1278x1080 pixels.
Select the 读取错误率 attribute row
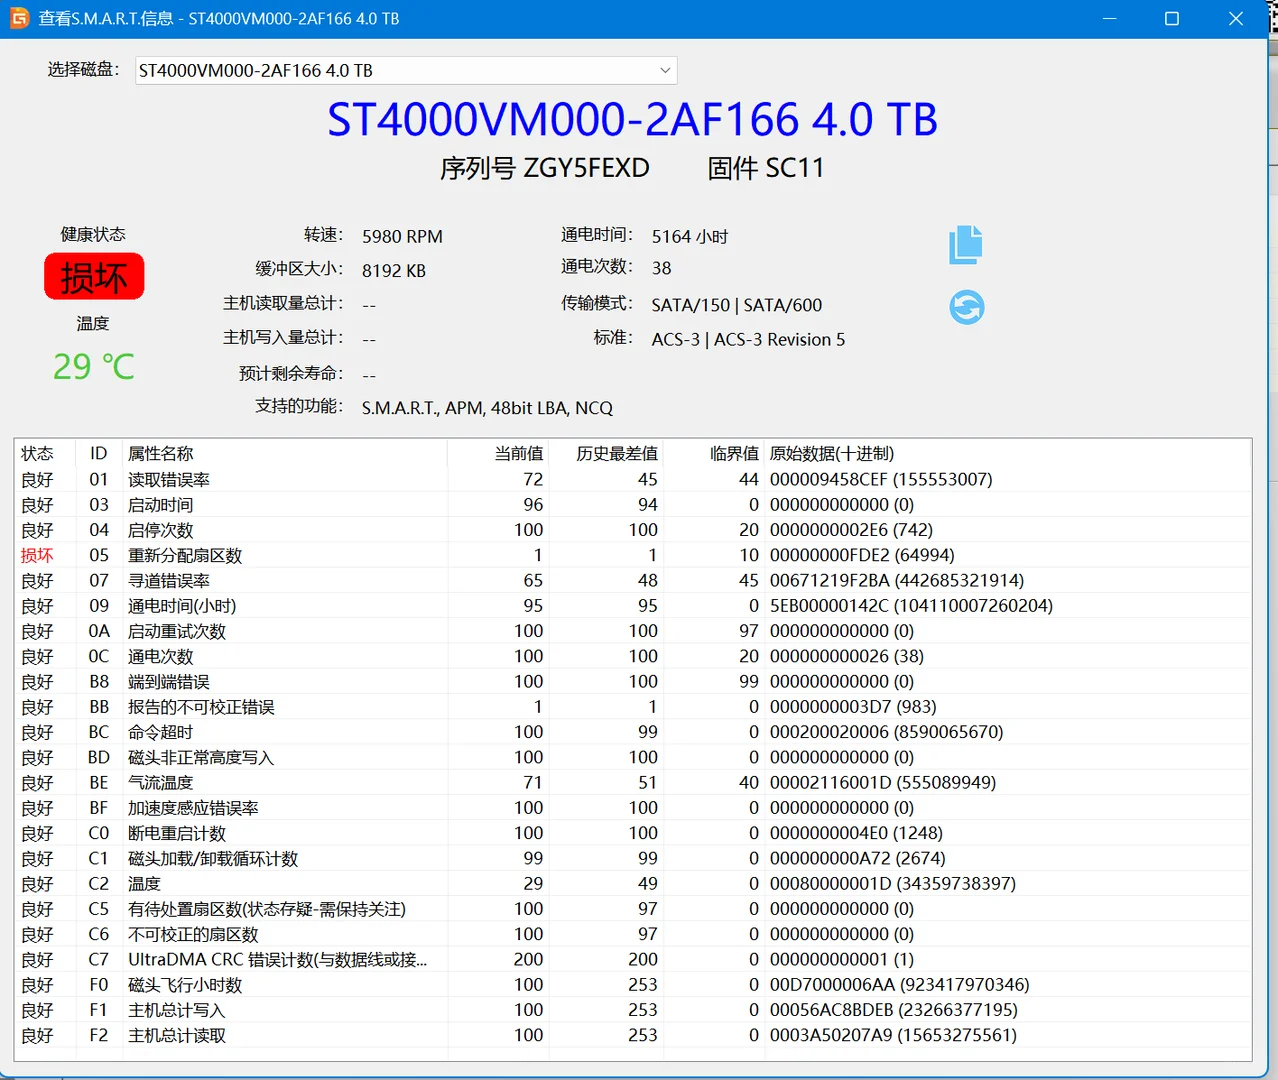[633, 480]
